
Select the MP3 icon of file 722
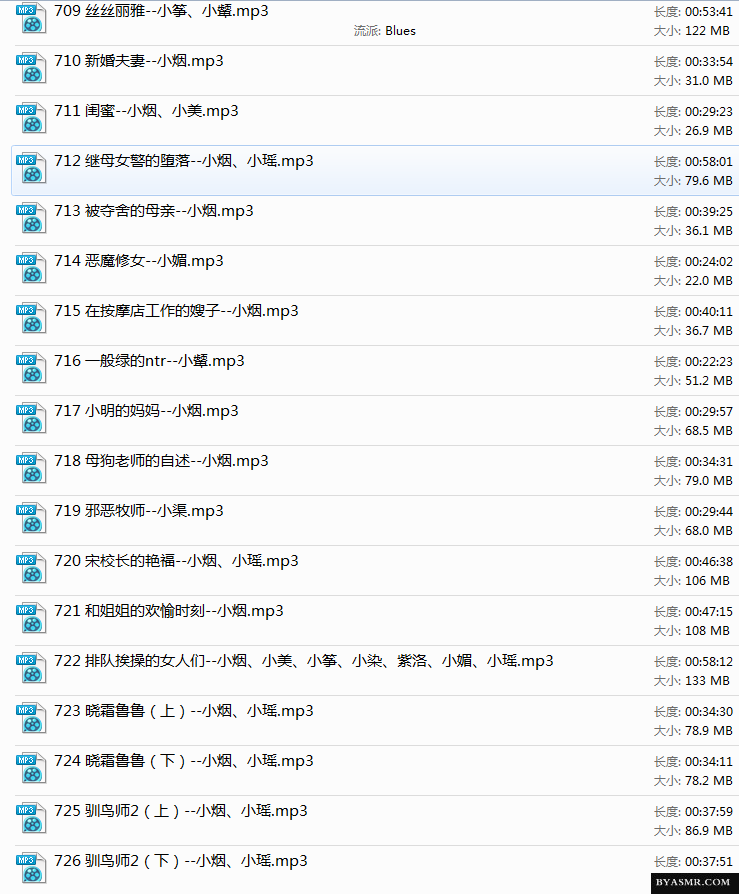31,669
